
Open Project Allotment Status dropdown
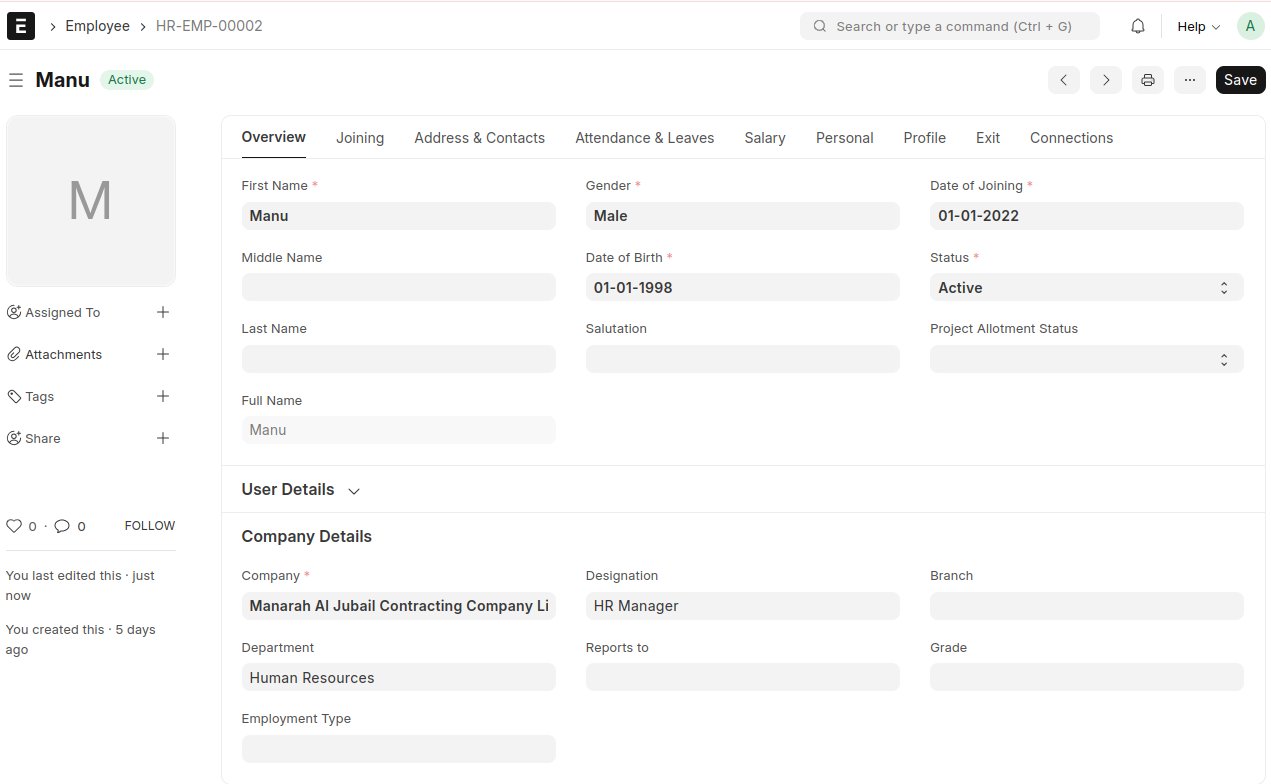click(x=1086, y=359)
